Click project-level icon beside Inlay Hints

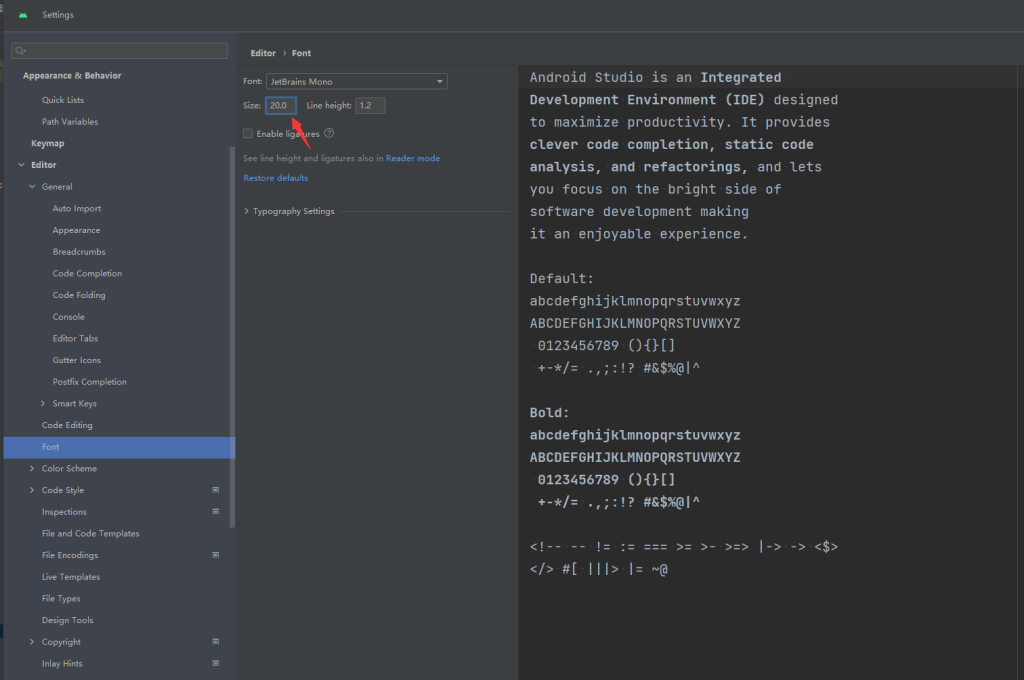click(x=216, y=663)
